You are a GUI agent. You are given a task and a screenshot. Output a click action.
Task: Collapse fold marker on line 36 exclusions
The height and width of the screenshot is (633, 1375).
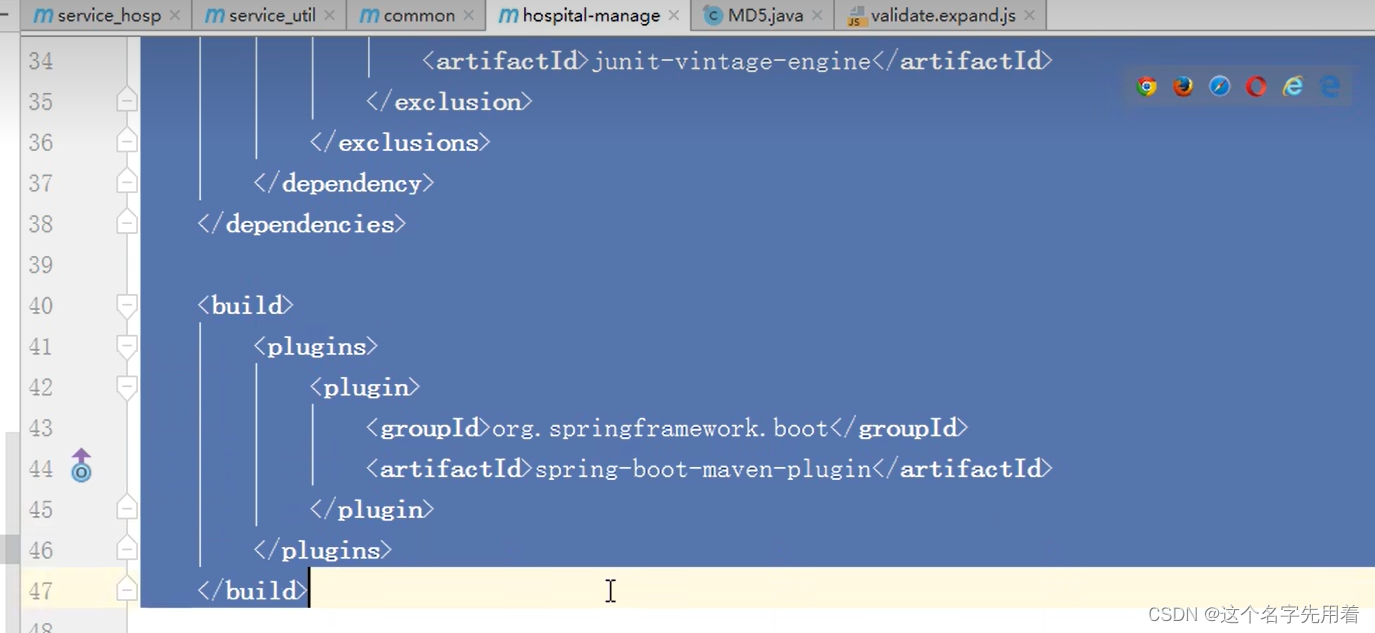pos(126,142)
